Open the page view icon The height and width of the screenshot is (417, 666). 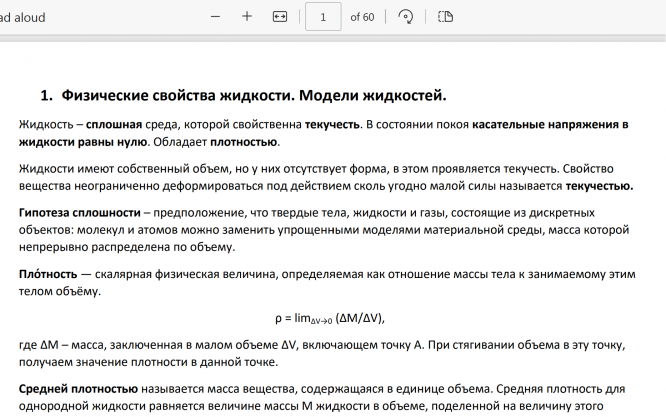point(446,17)
